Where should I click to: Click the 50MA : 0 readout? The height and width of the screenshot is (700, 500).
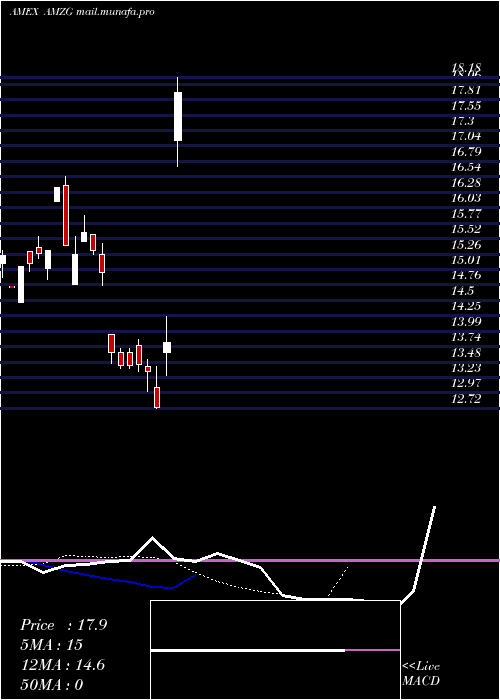(x=52, y=685)
